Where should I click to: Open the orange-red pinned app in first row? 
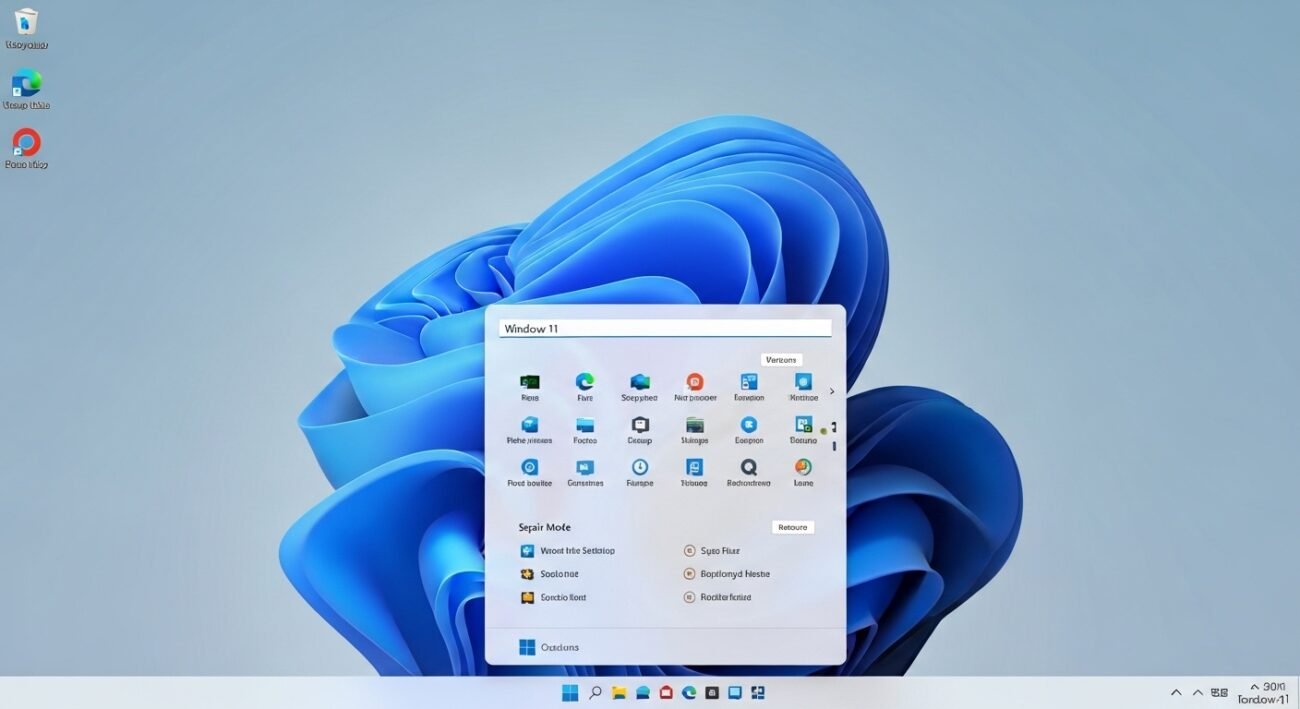694,382
